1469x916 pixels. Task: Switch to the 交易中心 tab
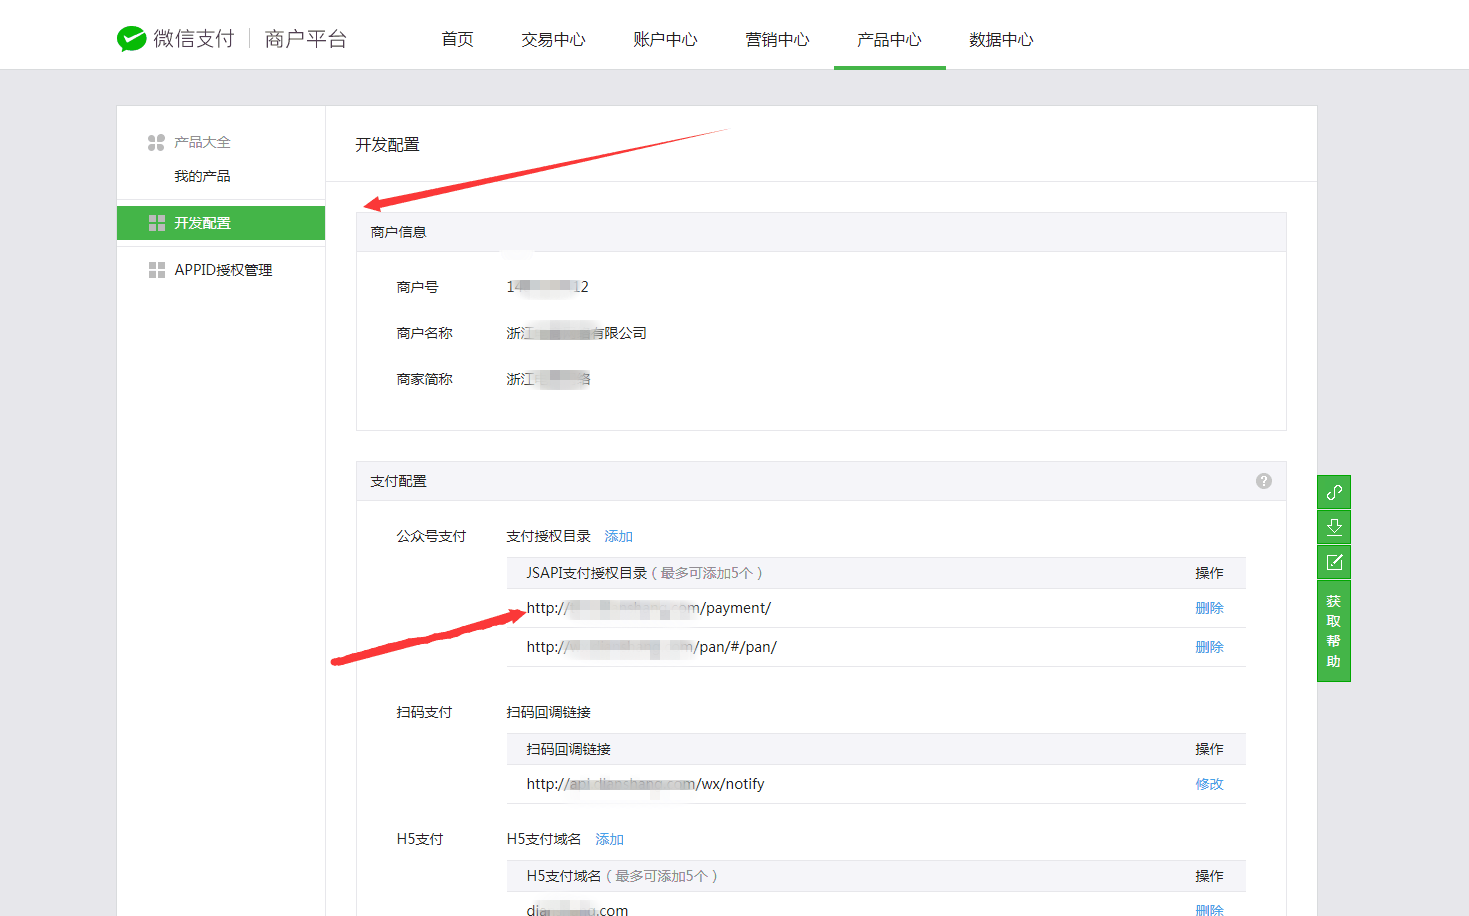(x=552, y=40)
